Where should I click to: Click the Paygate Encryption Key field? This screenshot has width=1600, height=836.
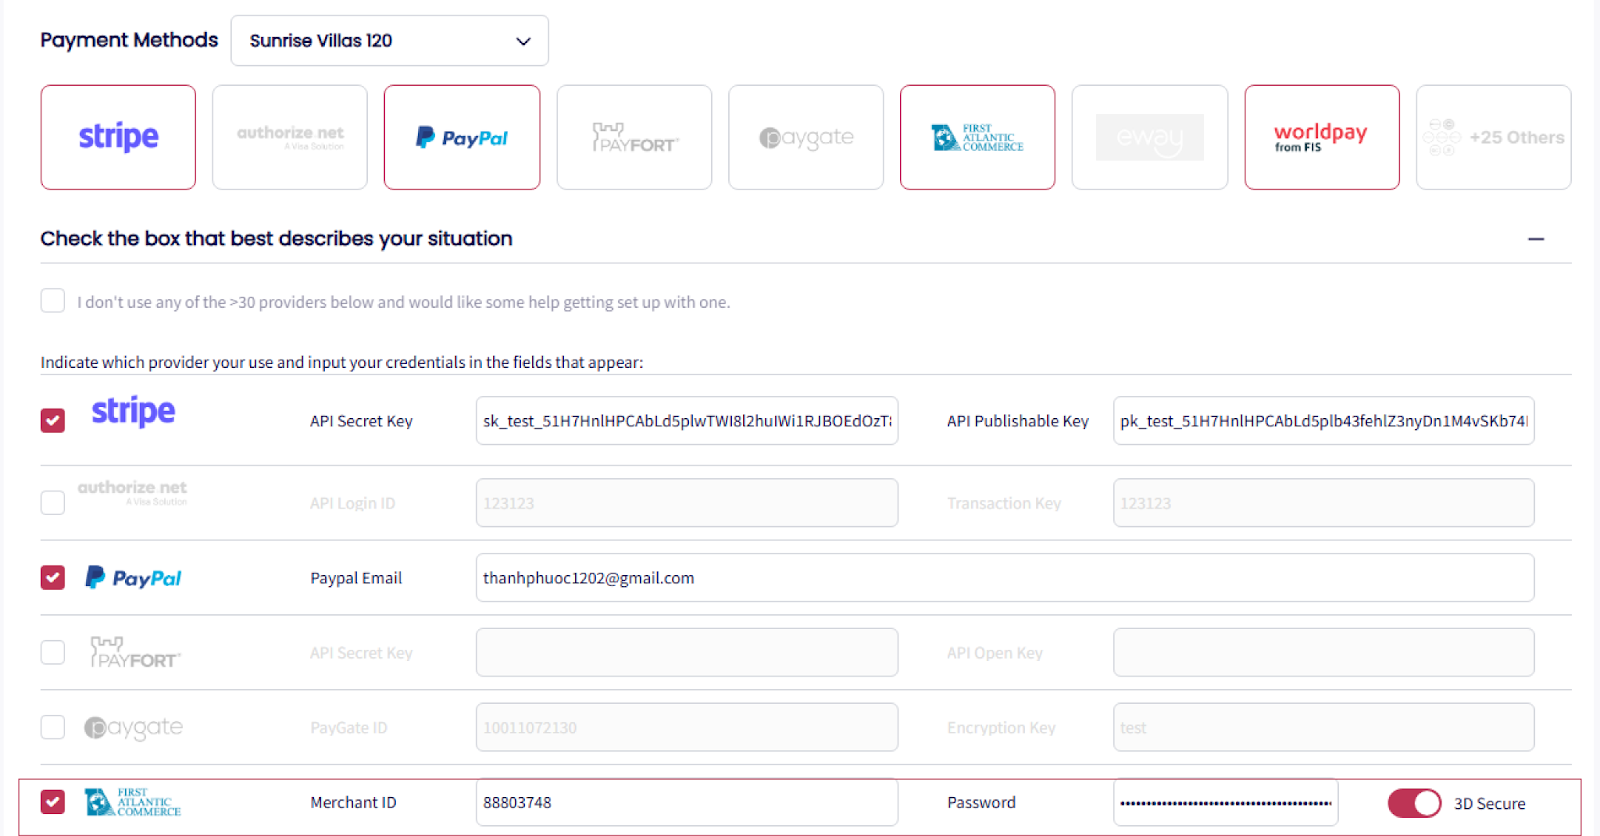pos(1324,728)
